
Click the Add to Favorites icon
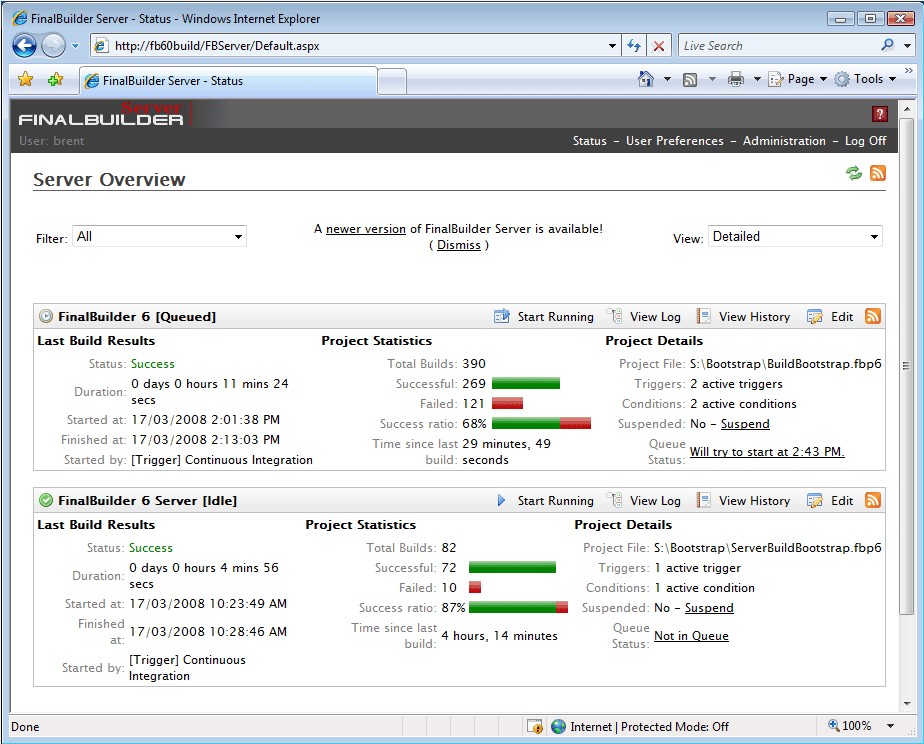[x=55, y=79]
